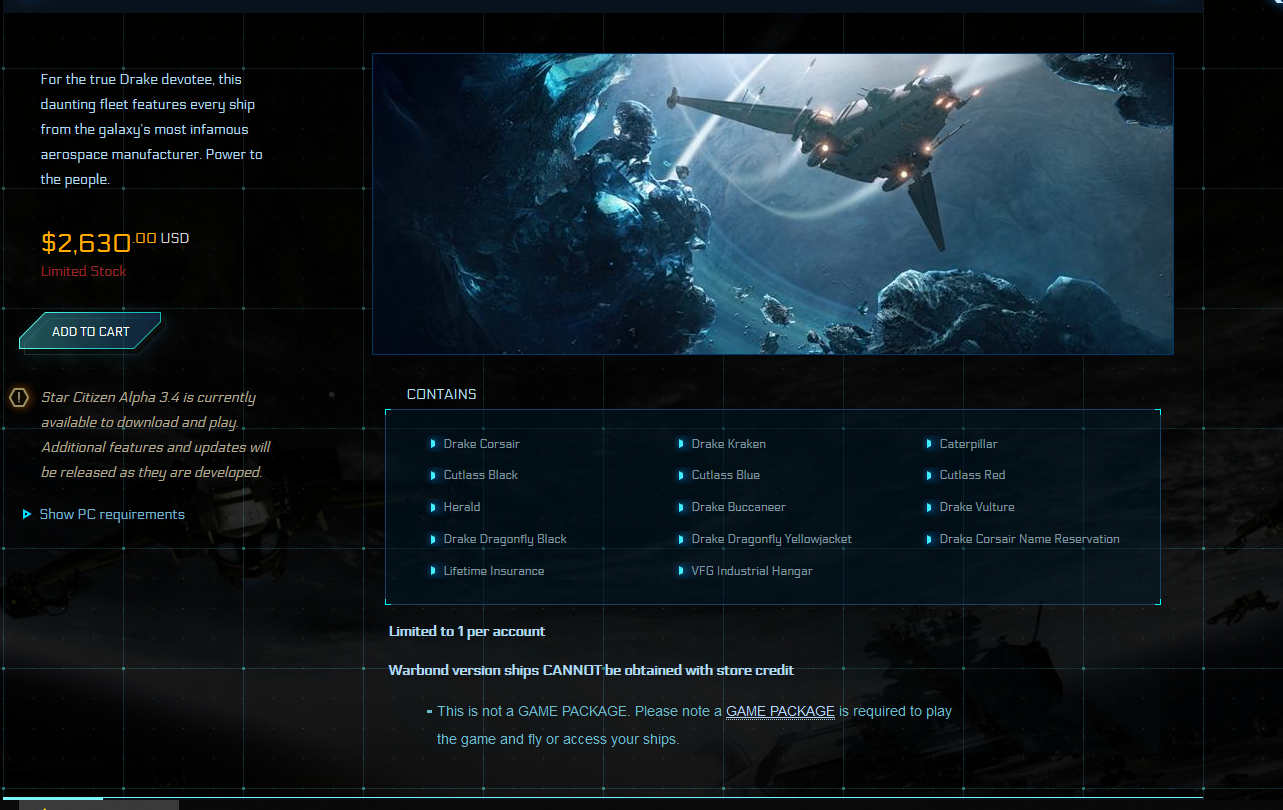Click bullet icon beside Drake Kraken
1283x810 pixels.
[x=681, y=443]
